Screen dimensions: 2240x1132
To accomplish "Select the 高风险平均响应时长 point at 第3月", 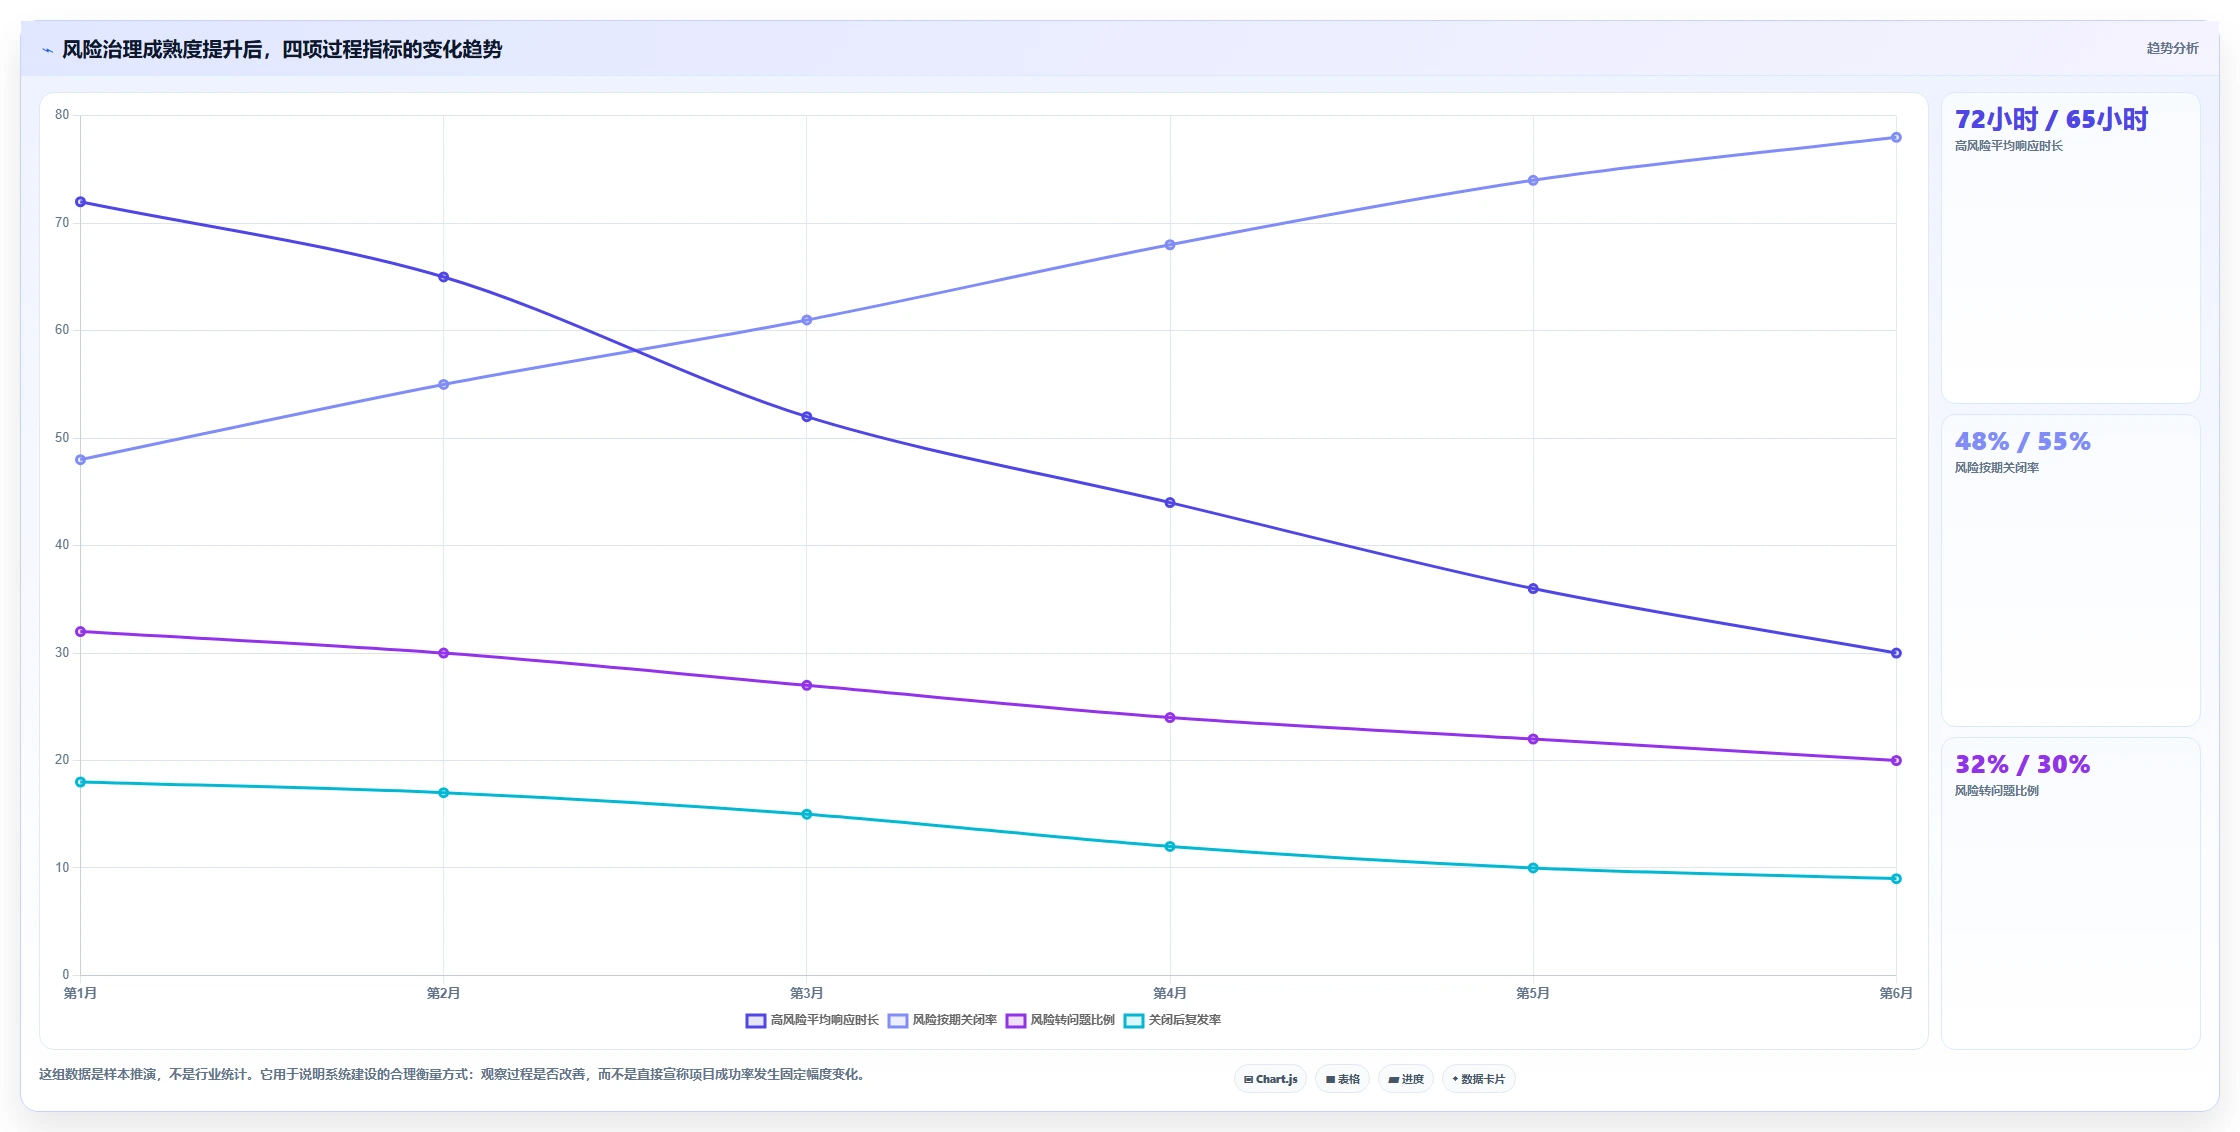I will point(807,417).
